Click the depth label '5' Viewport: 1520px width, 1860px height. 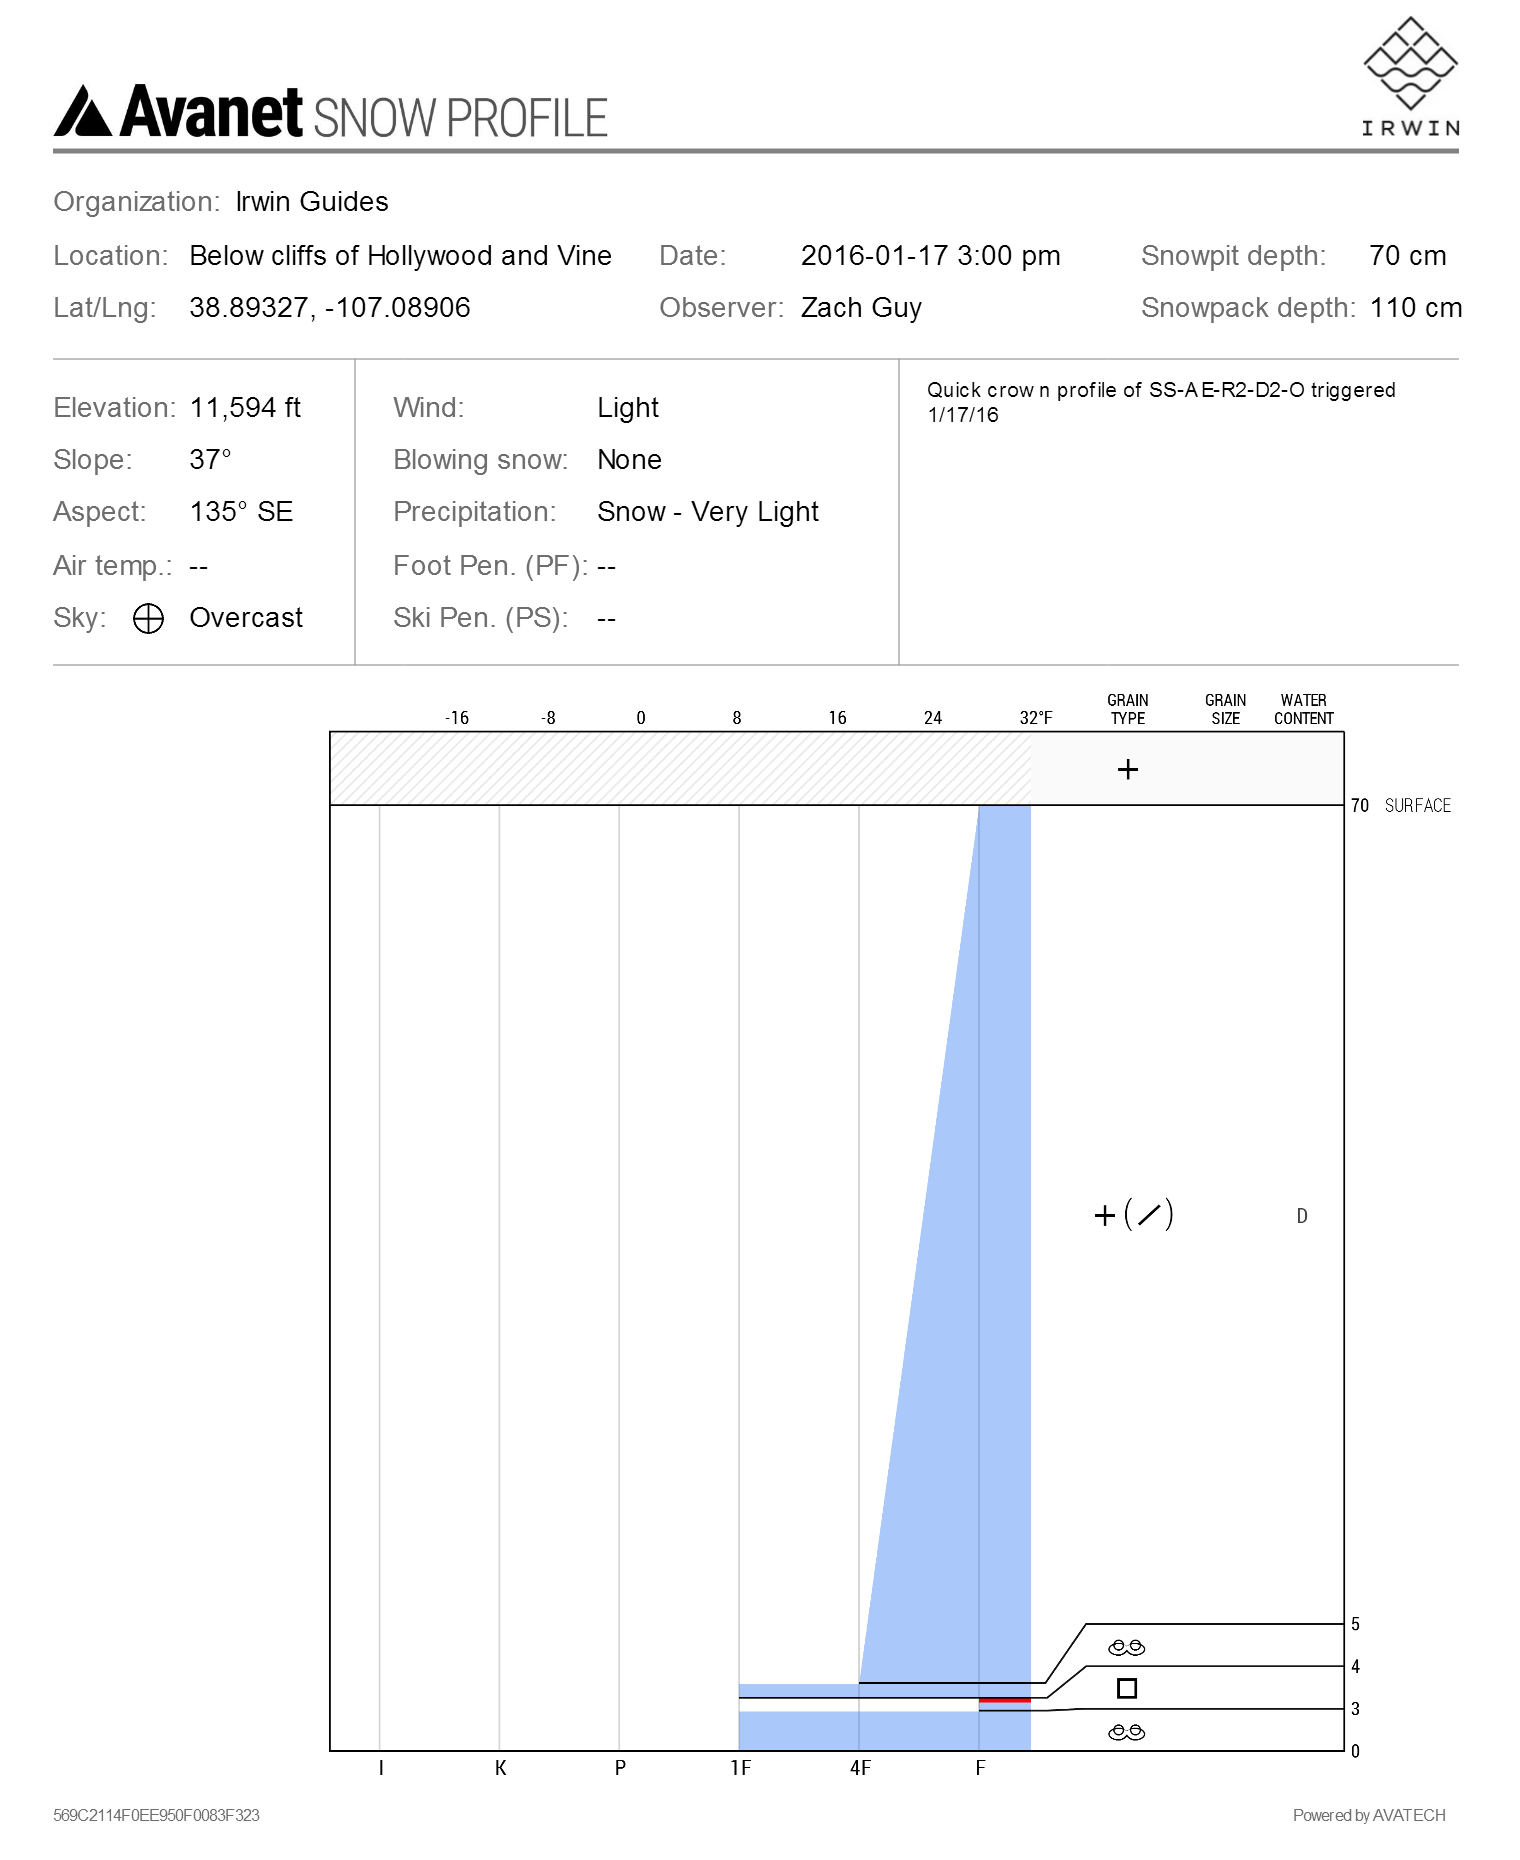coord(1355,1625)
